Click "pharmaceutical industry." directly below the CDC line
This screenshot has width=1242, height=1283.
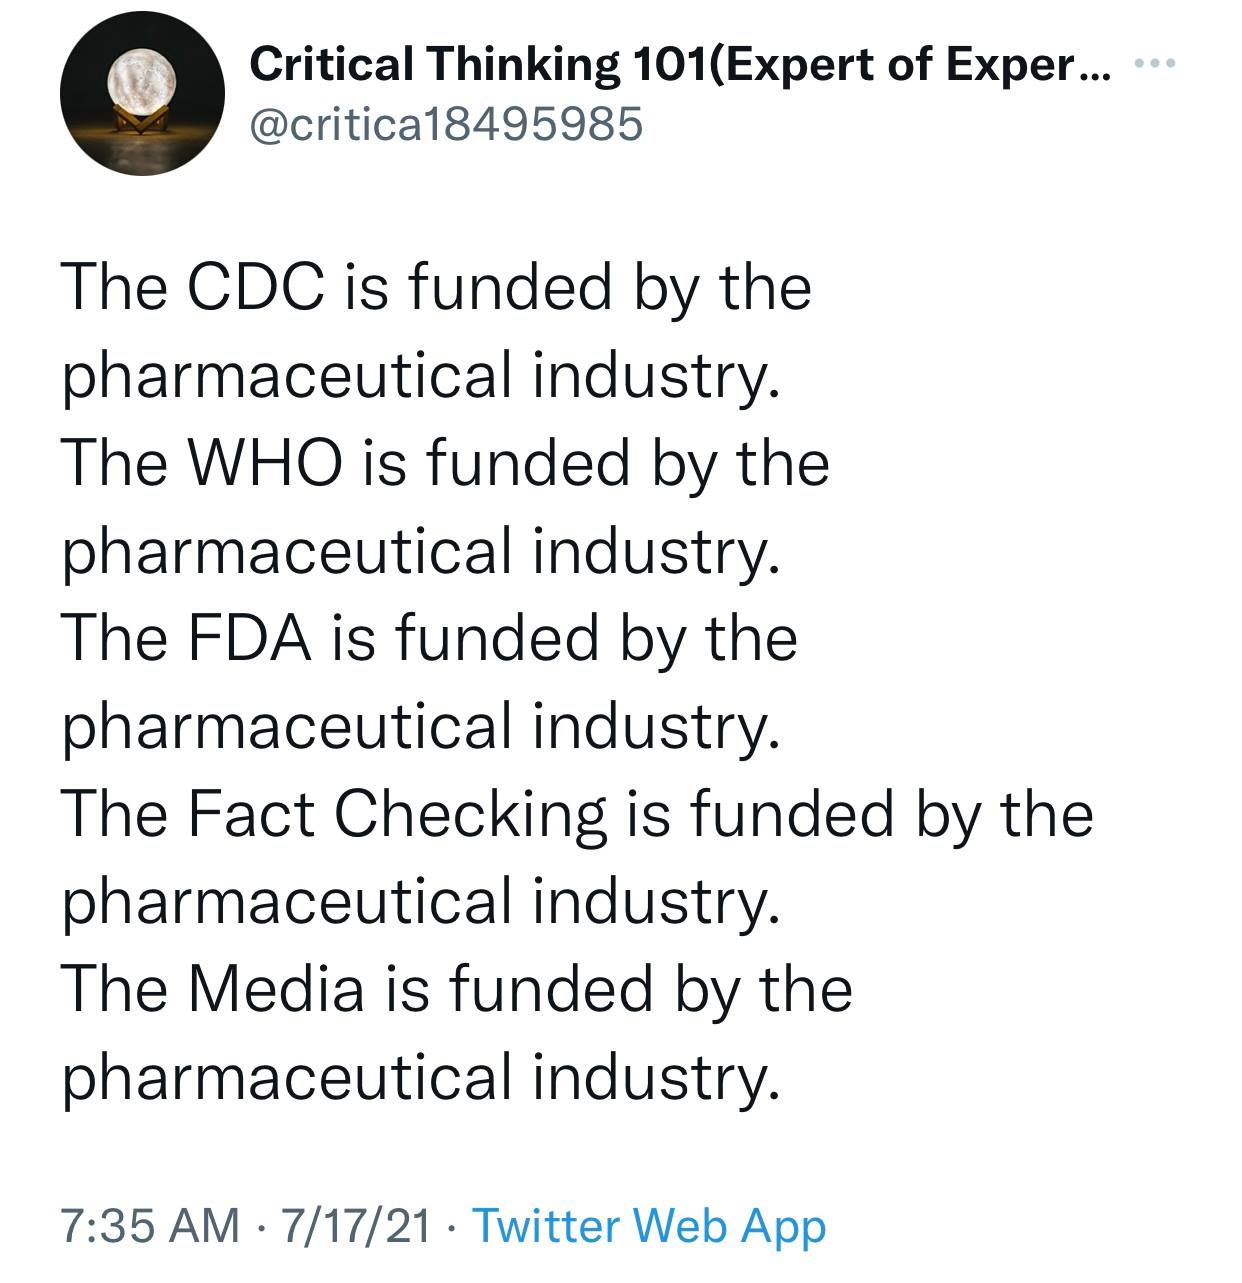(x=420, y=376)
